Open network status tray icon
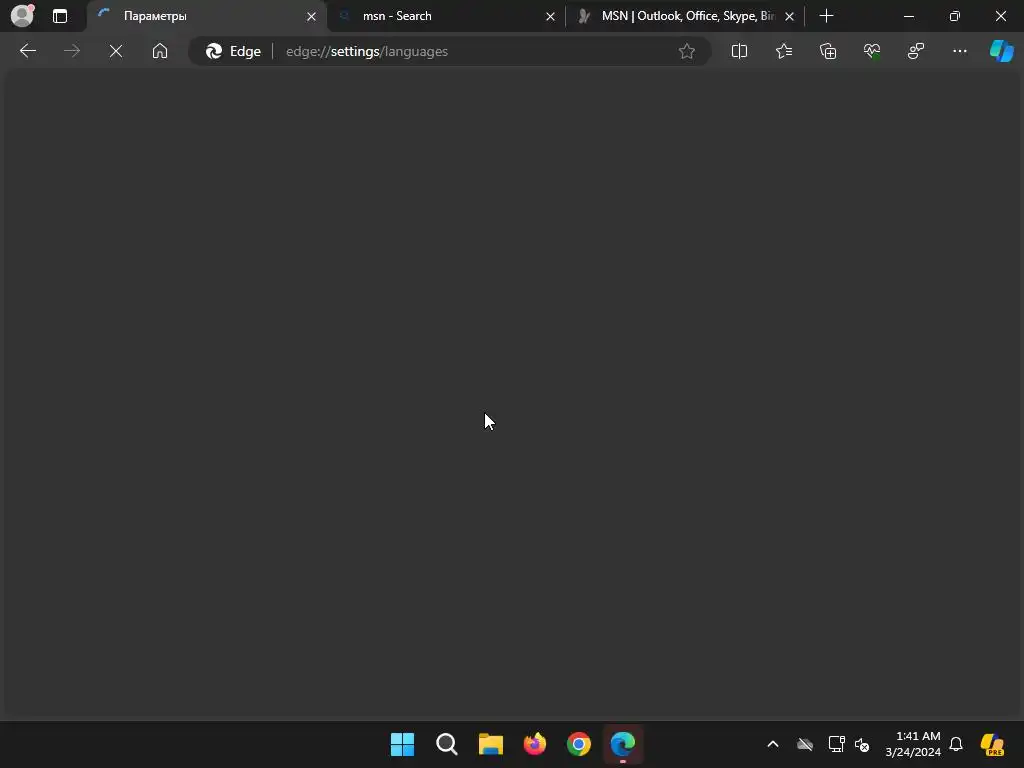1024x768 pixels. (837, 744)
